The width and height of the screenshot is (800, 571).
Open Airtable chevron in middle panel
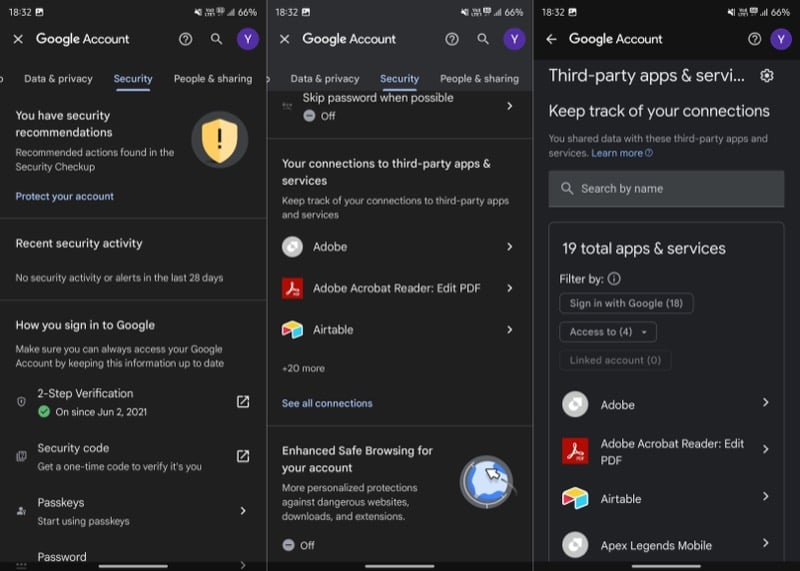[x=510, y=330]
